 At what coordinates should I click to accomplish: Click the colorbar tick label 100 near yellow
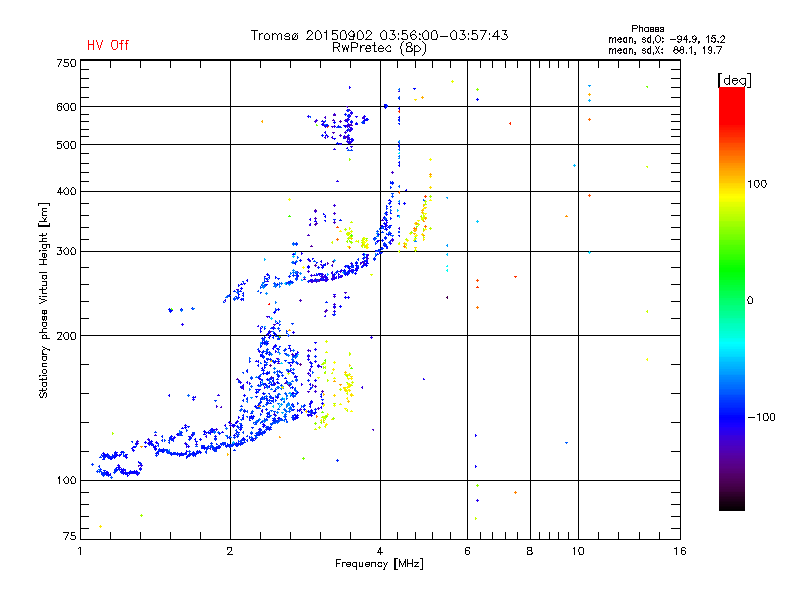(x=757, y=184)
